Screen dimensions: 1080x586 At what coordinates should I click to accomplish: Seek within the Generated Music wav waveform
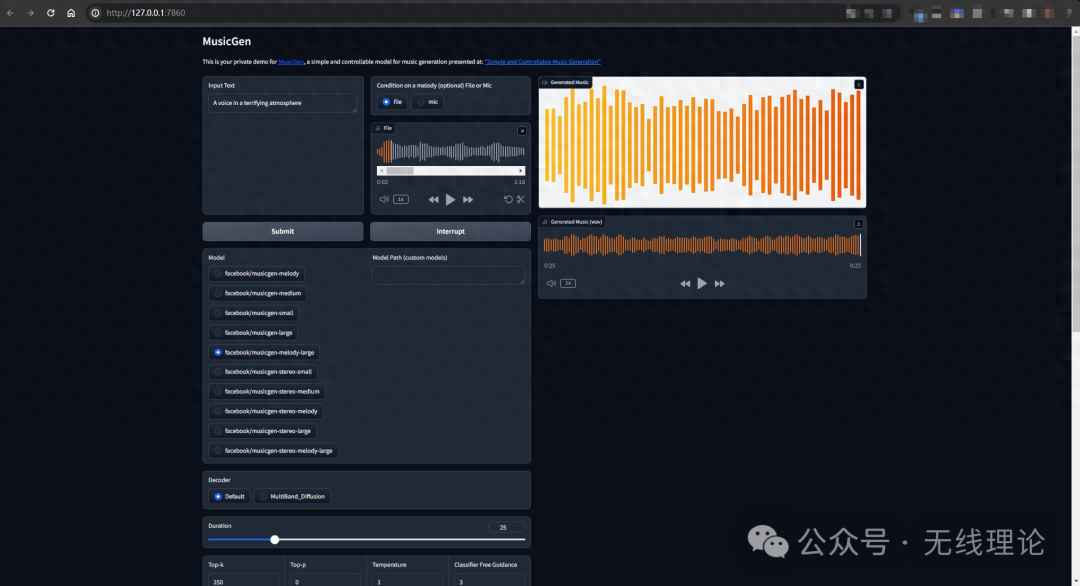(702, 244)
